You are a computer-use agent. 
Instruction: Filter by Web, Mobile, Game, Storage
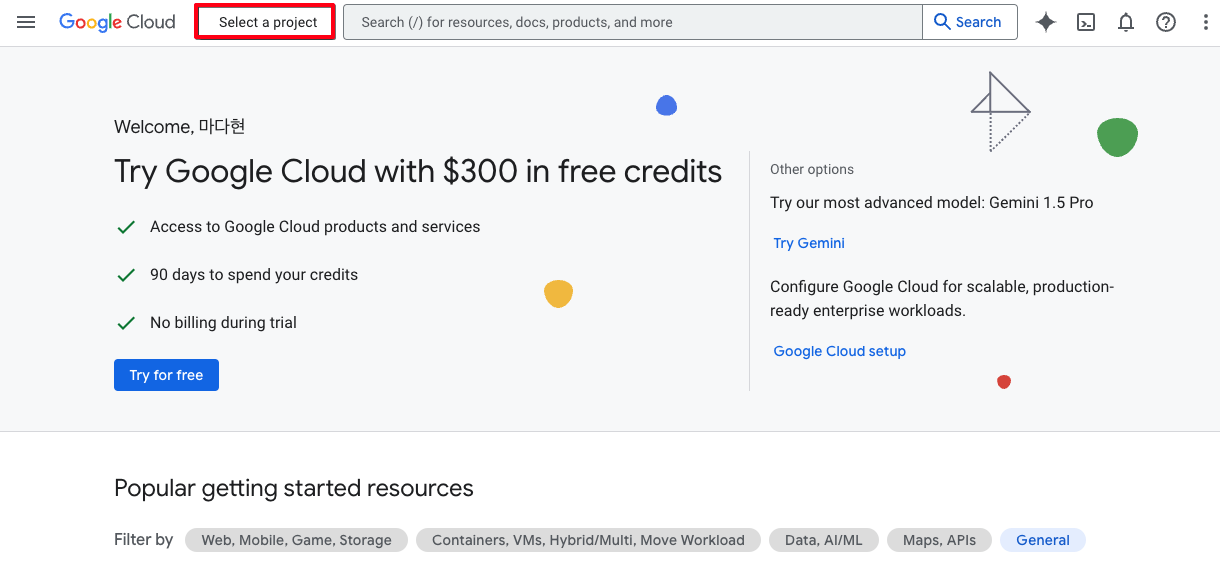(296, 540)
